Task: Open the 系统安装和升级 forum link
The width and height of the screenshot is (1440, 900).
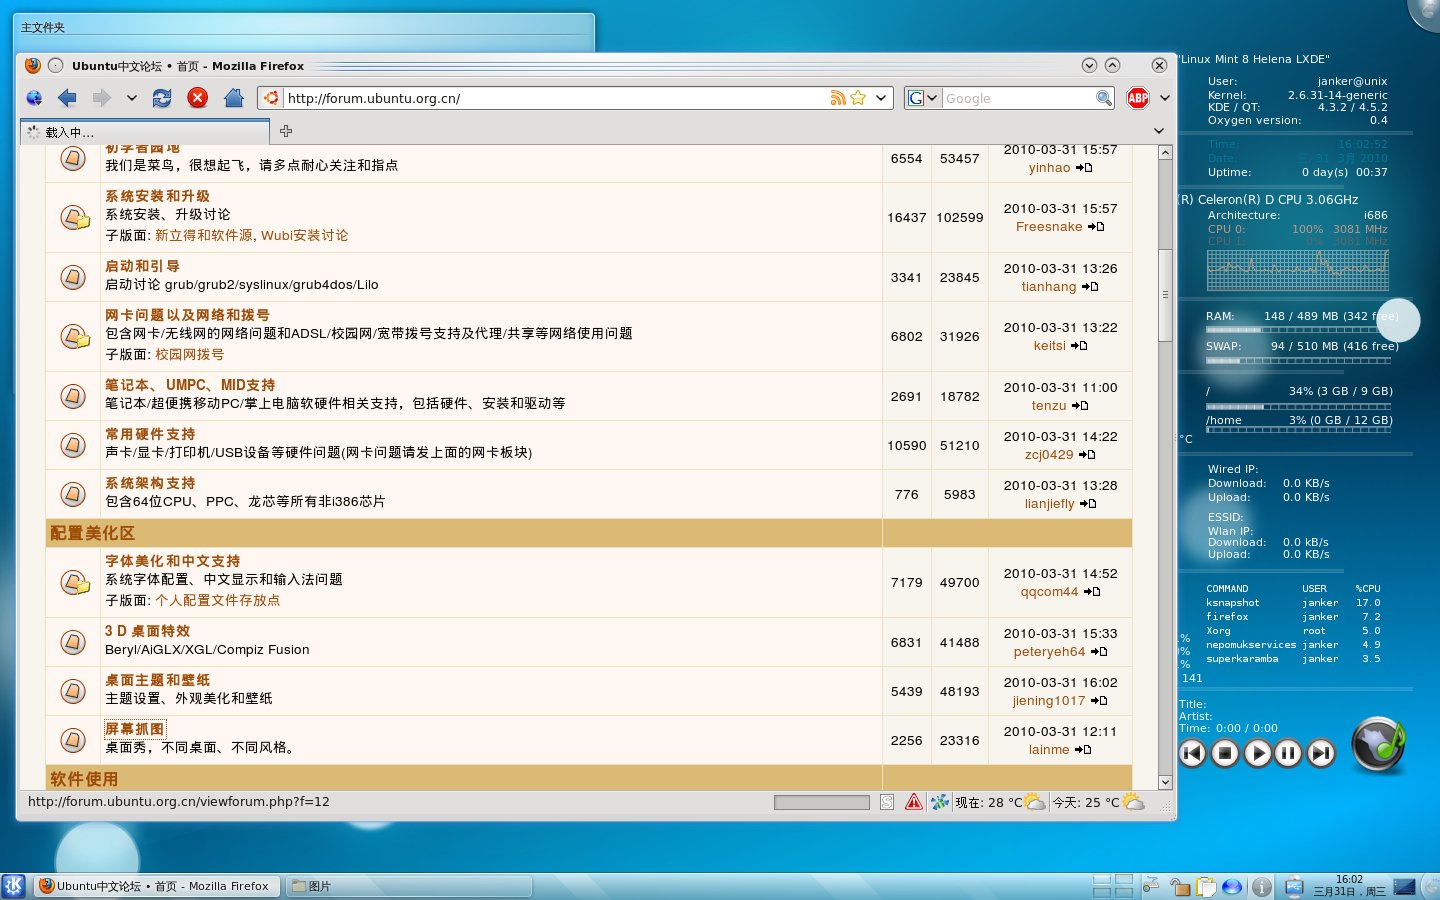Action: tap(157, 196)
